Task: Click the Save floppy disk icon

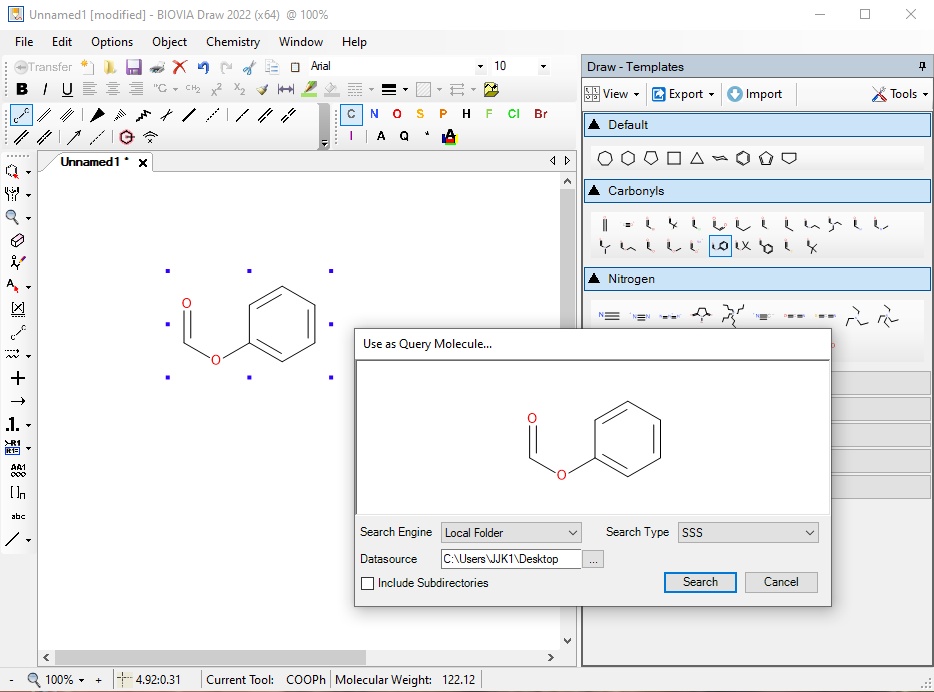Action: [x=133, y=67]
